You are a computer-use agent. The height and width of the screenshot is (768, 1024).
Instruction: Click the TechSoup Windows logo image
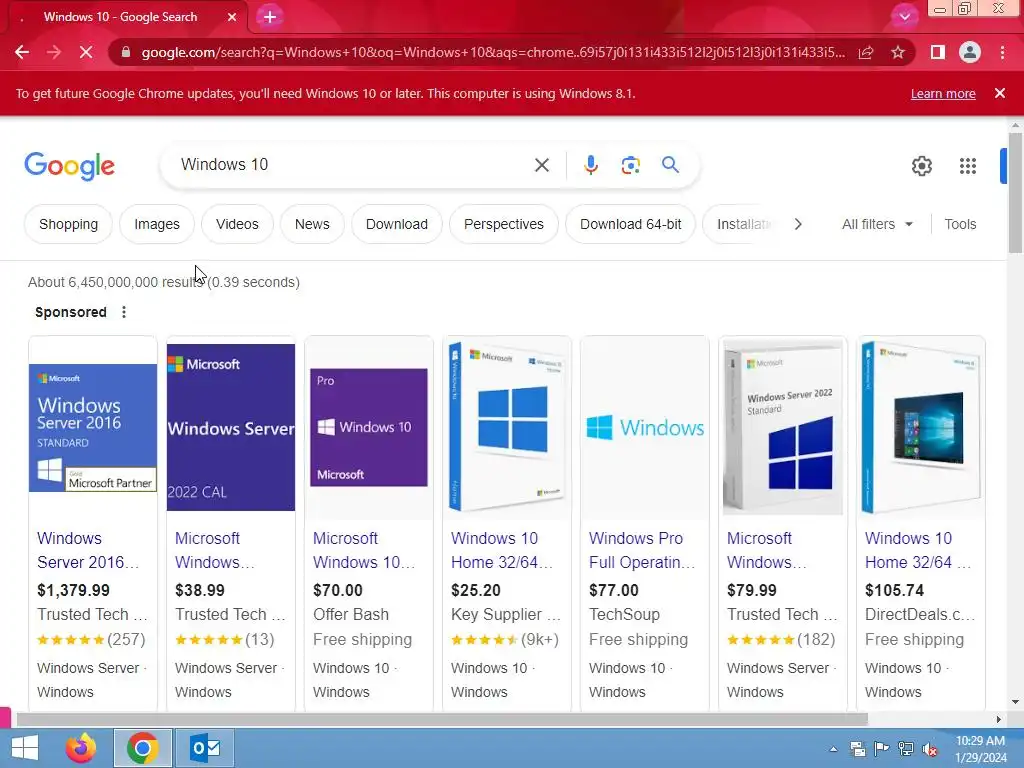(x=645, y=428)
